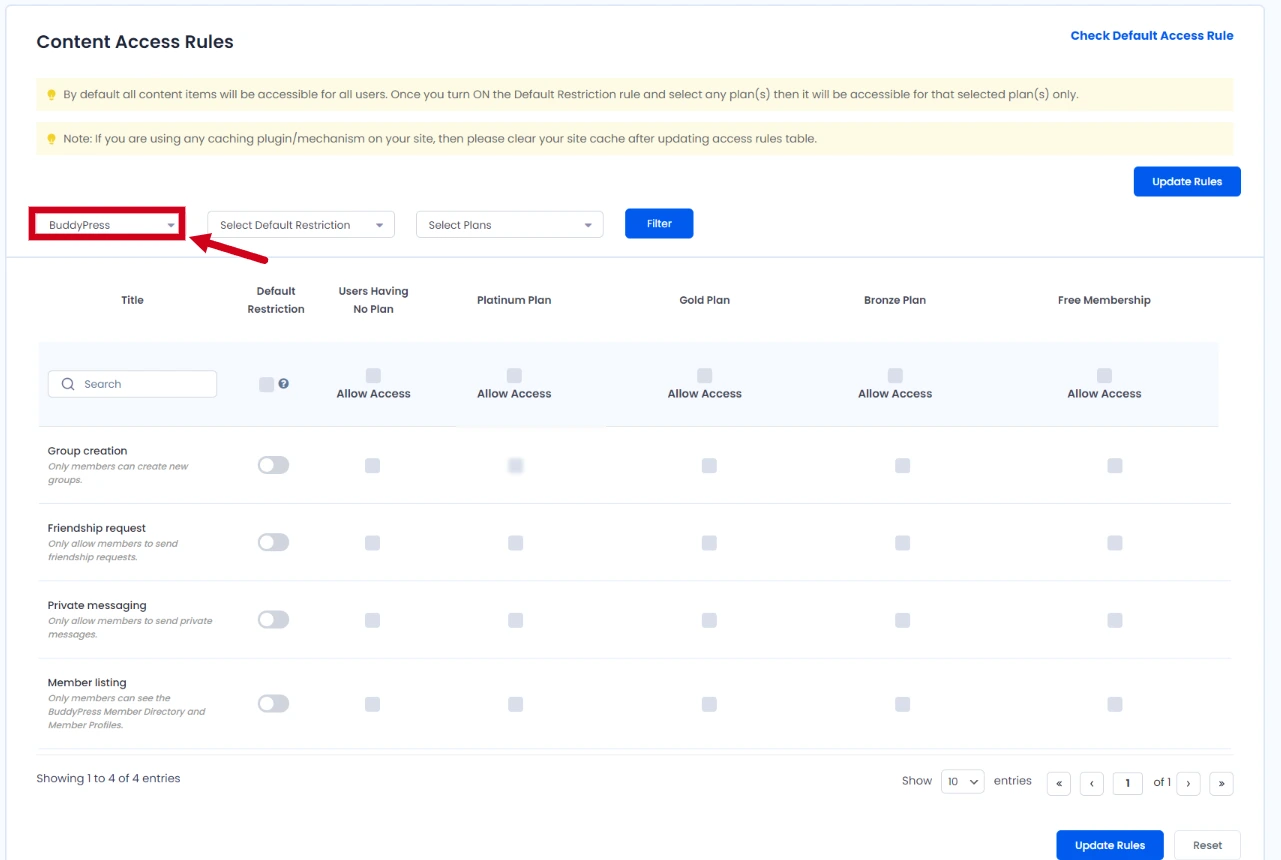Toggle Default Restriction for Member listing

coord(273,703)
